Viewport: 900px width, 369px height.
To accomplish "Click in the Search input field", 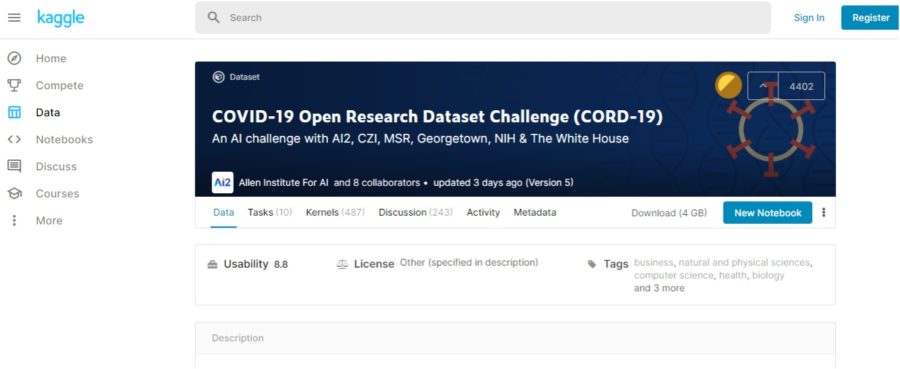I will [x=483, y=18].
